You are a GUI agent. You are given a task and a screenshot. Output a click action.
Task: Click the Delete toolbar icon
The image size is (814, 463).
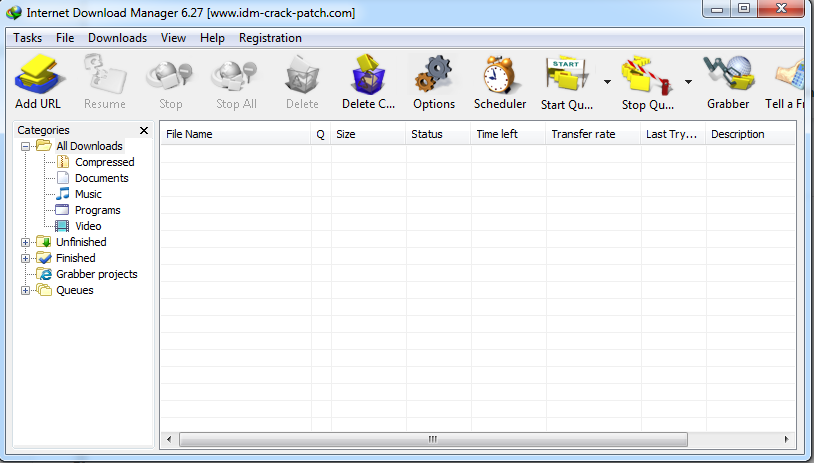coord(302,76)
